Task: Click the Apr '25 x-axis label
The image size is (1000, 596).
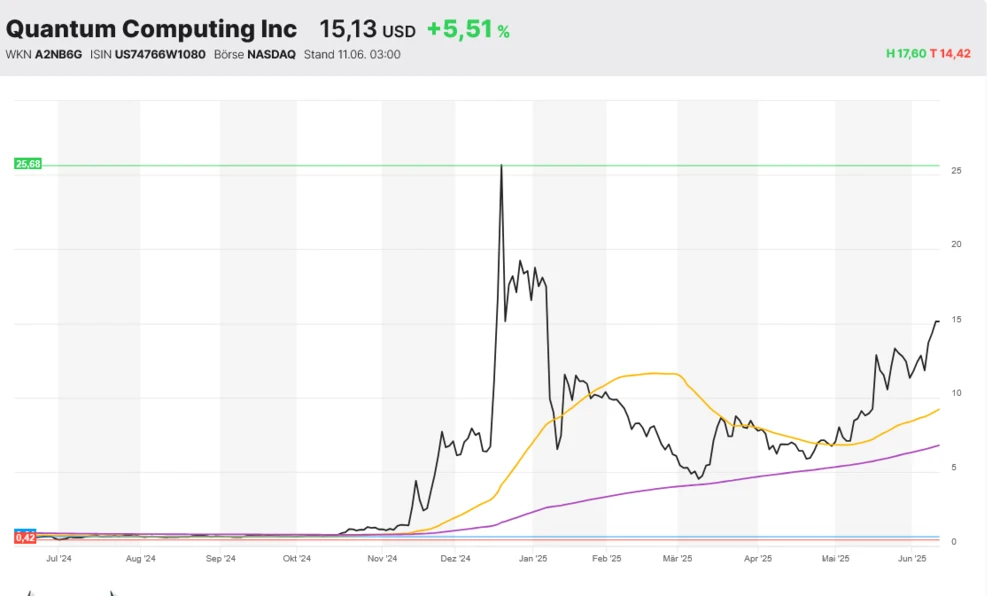Action: click(758, 559)
